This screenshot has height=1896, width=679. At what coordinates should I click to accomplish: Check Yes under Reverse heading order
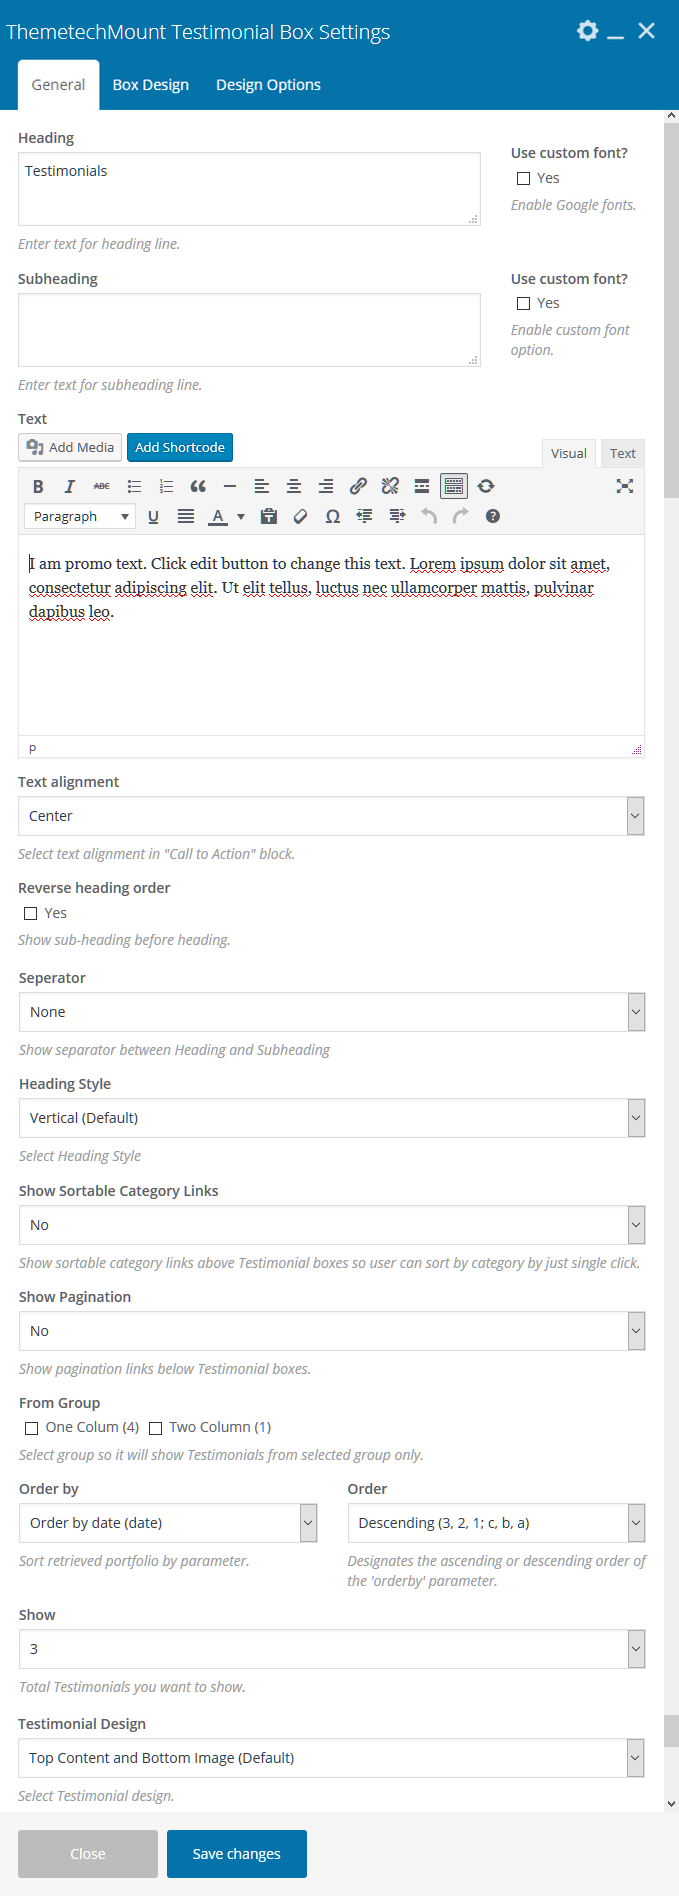31,913
